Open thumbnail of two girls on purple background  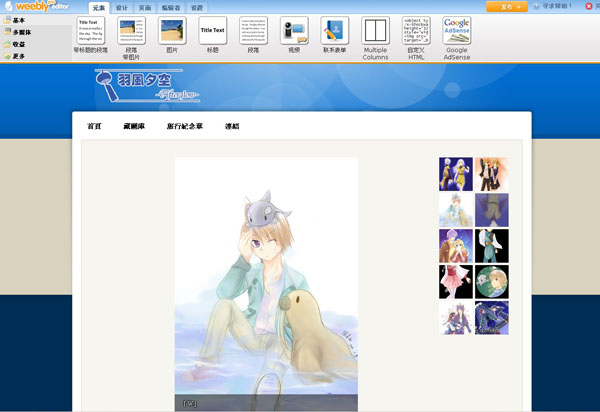(x=456, y=174)
